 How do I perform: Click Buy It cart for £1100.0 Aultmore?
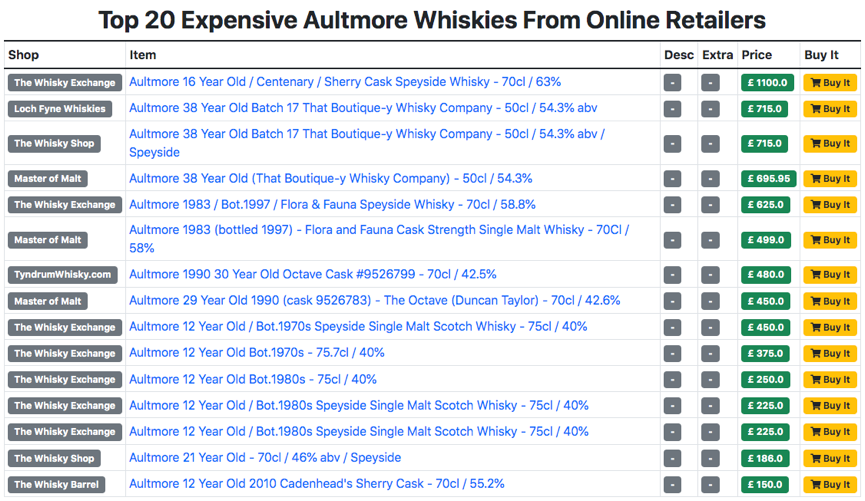(x=829, y=83)
